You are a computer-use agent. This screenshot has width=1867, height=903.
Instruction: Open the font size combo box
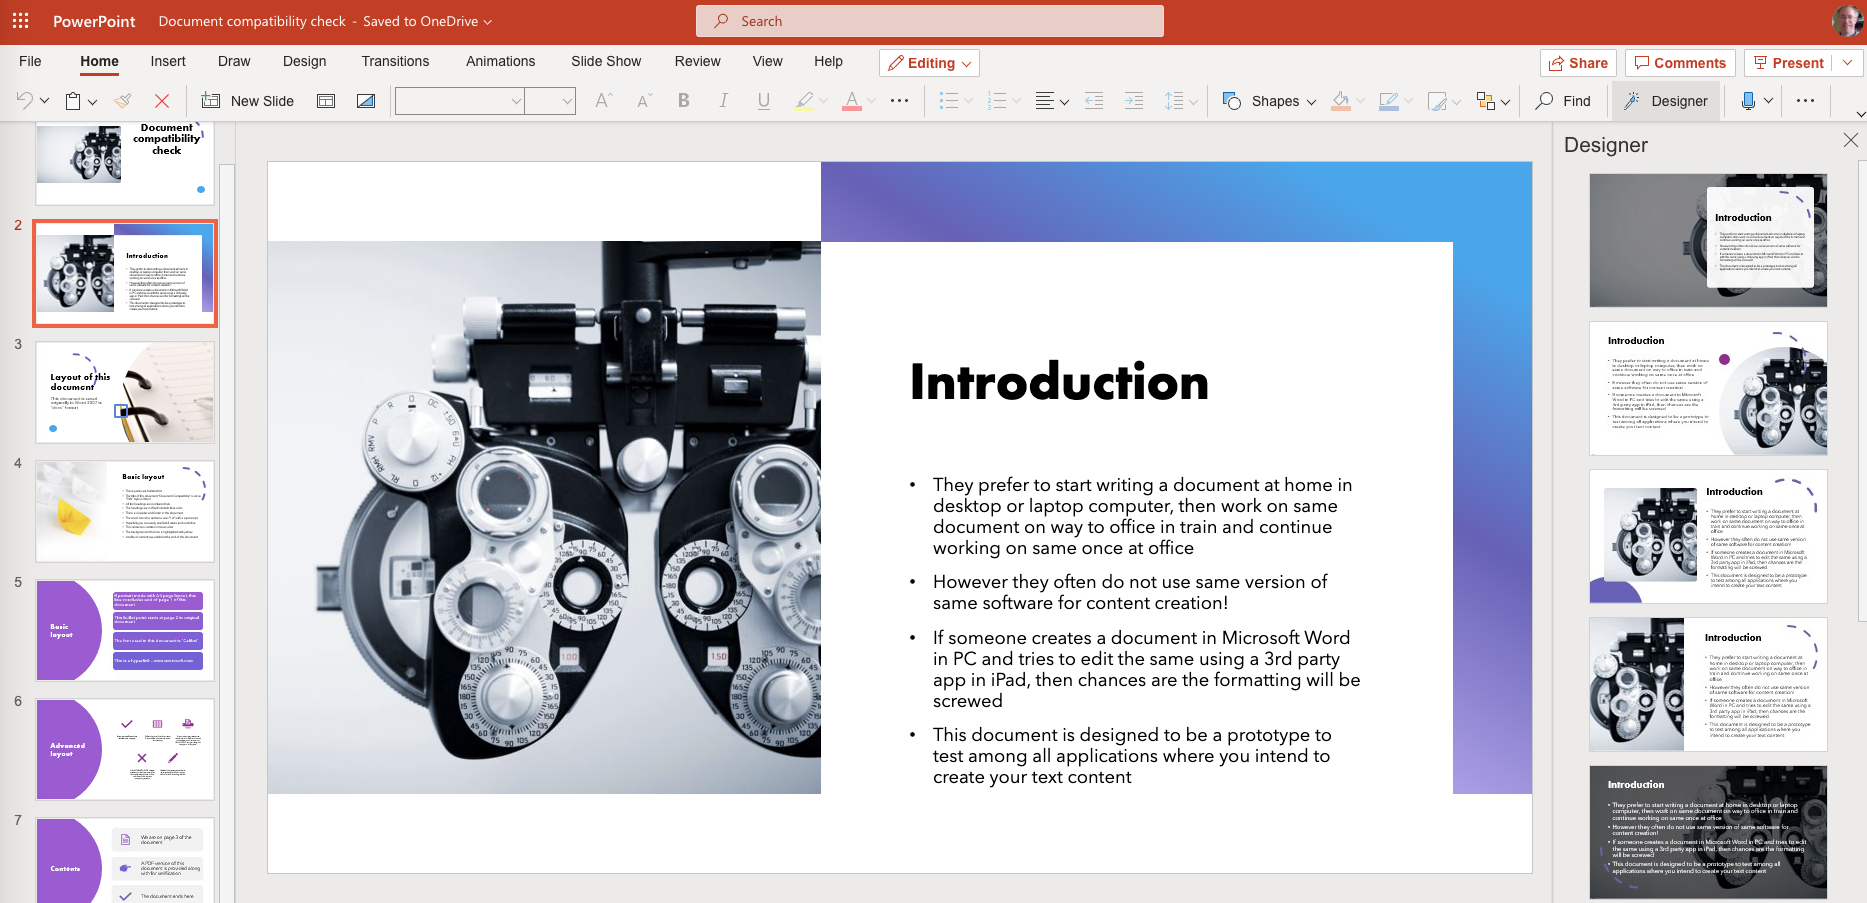coord(550,100)
